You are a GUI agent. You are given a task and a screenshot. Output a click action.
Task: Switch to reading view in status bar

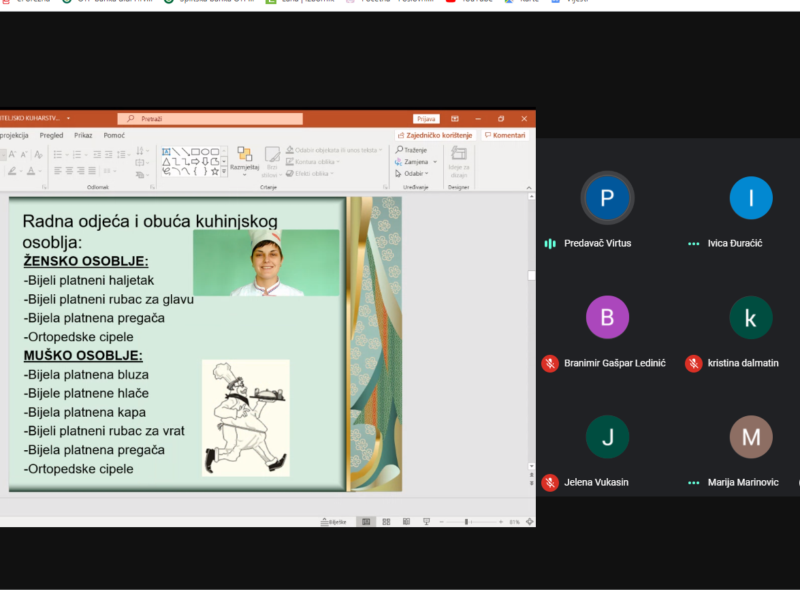coord(406,521)
